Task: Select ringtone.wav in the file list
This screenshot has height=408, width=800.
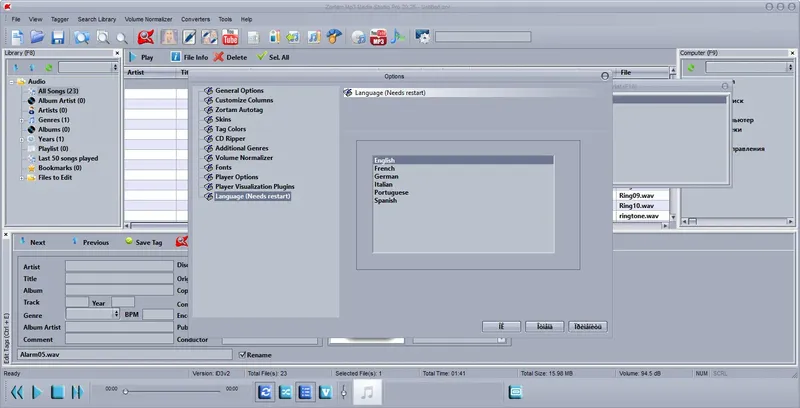Action: pos(639,216)
